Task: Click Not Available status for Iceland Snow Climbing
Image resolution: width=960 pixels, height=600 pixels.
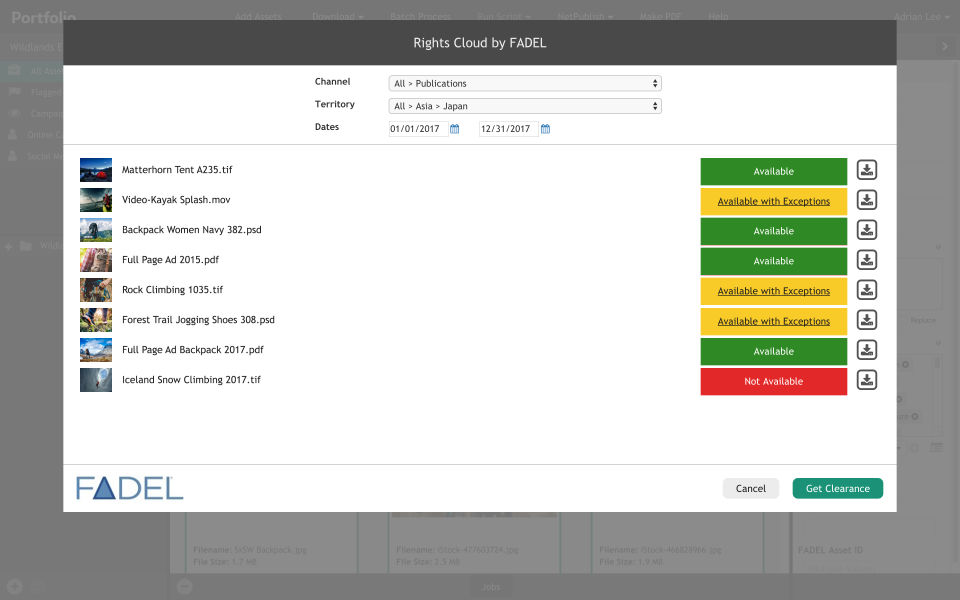Action: coord(773,381)
